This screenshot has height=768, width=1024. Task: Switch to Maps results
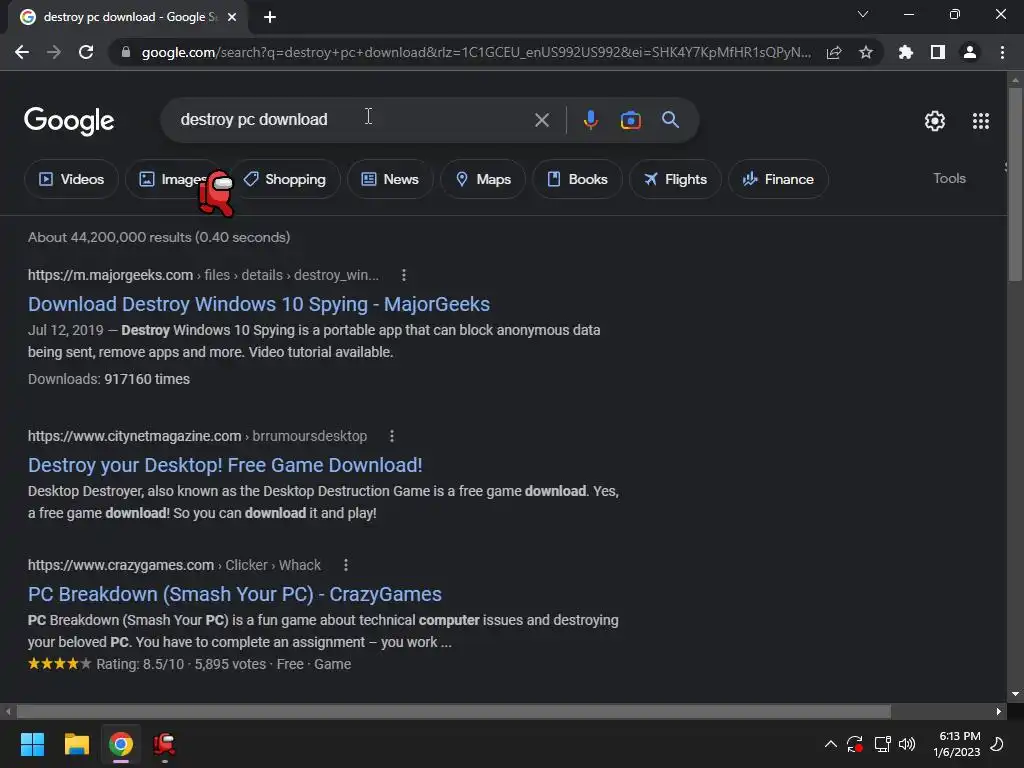483,179
